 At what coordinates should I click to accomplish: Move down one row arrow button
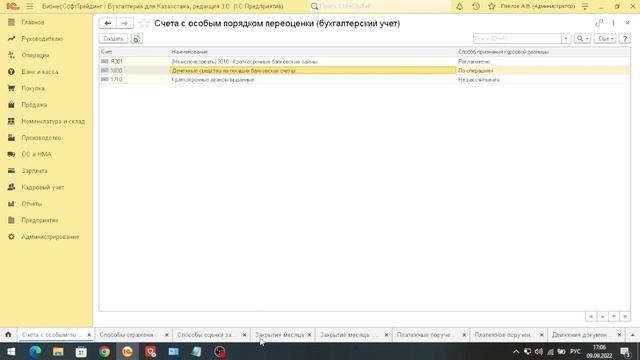[613, 316]
